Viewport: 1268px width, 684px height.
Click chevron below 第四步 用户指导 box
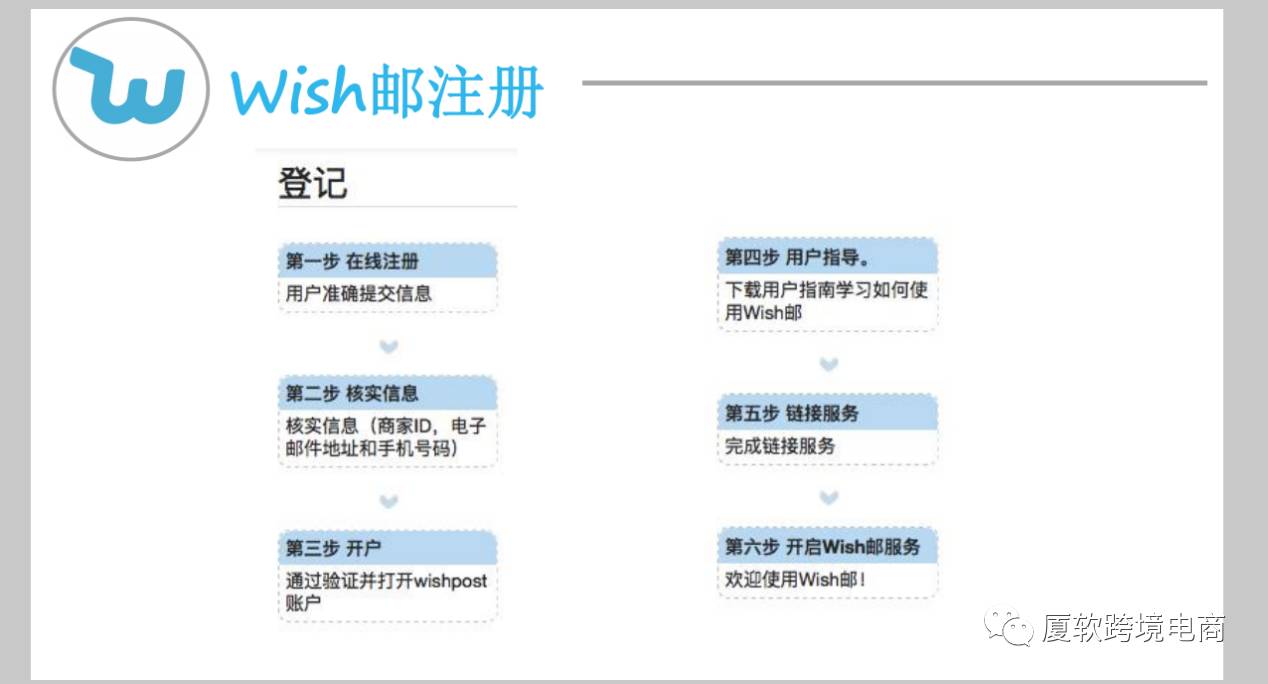pyautogui.click(x=828, y=364)
